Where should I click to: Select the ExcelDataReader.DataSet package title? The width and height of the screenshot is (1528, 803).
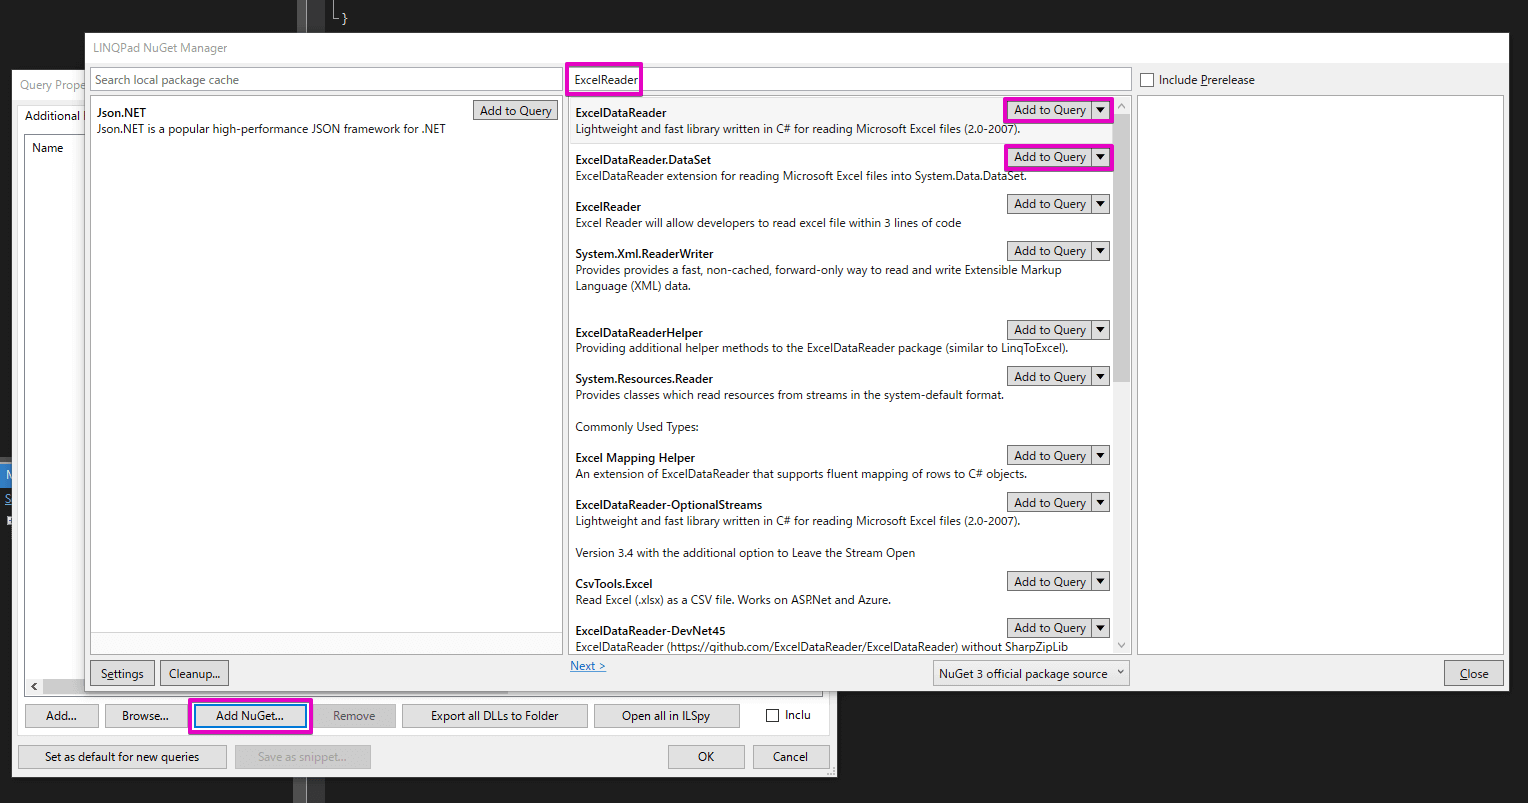pyautogui.click(x=643, y=160)
